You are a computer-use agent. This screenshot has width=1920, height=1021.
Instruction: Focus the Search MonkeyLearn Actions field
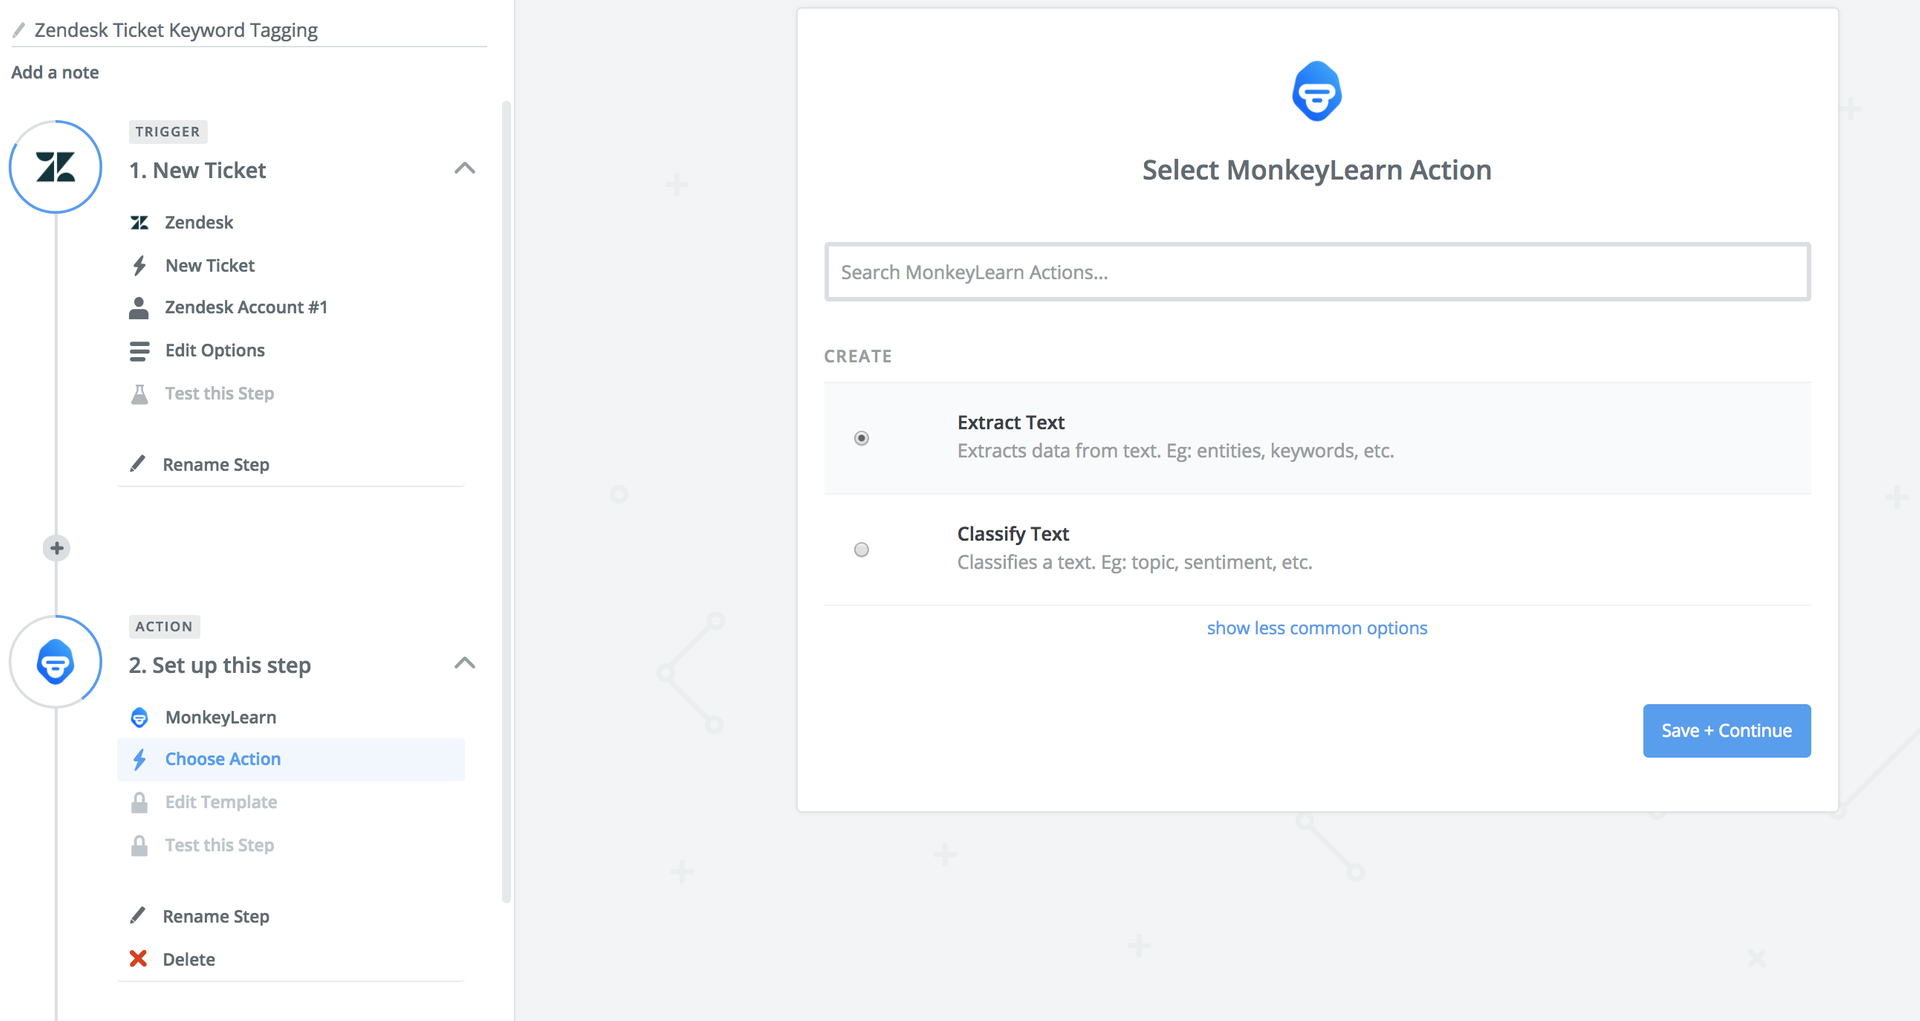(1317, 272)
